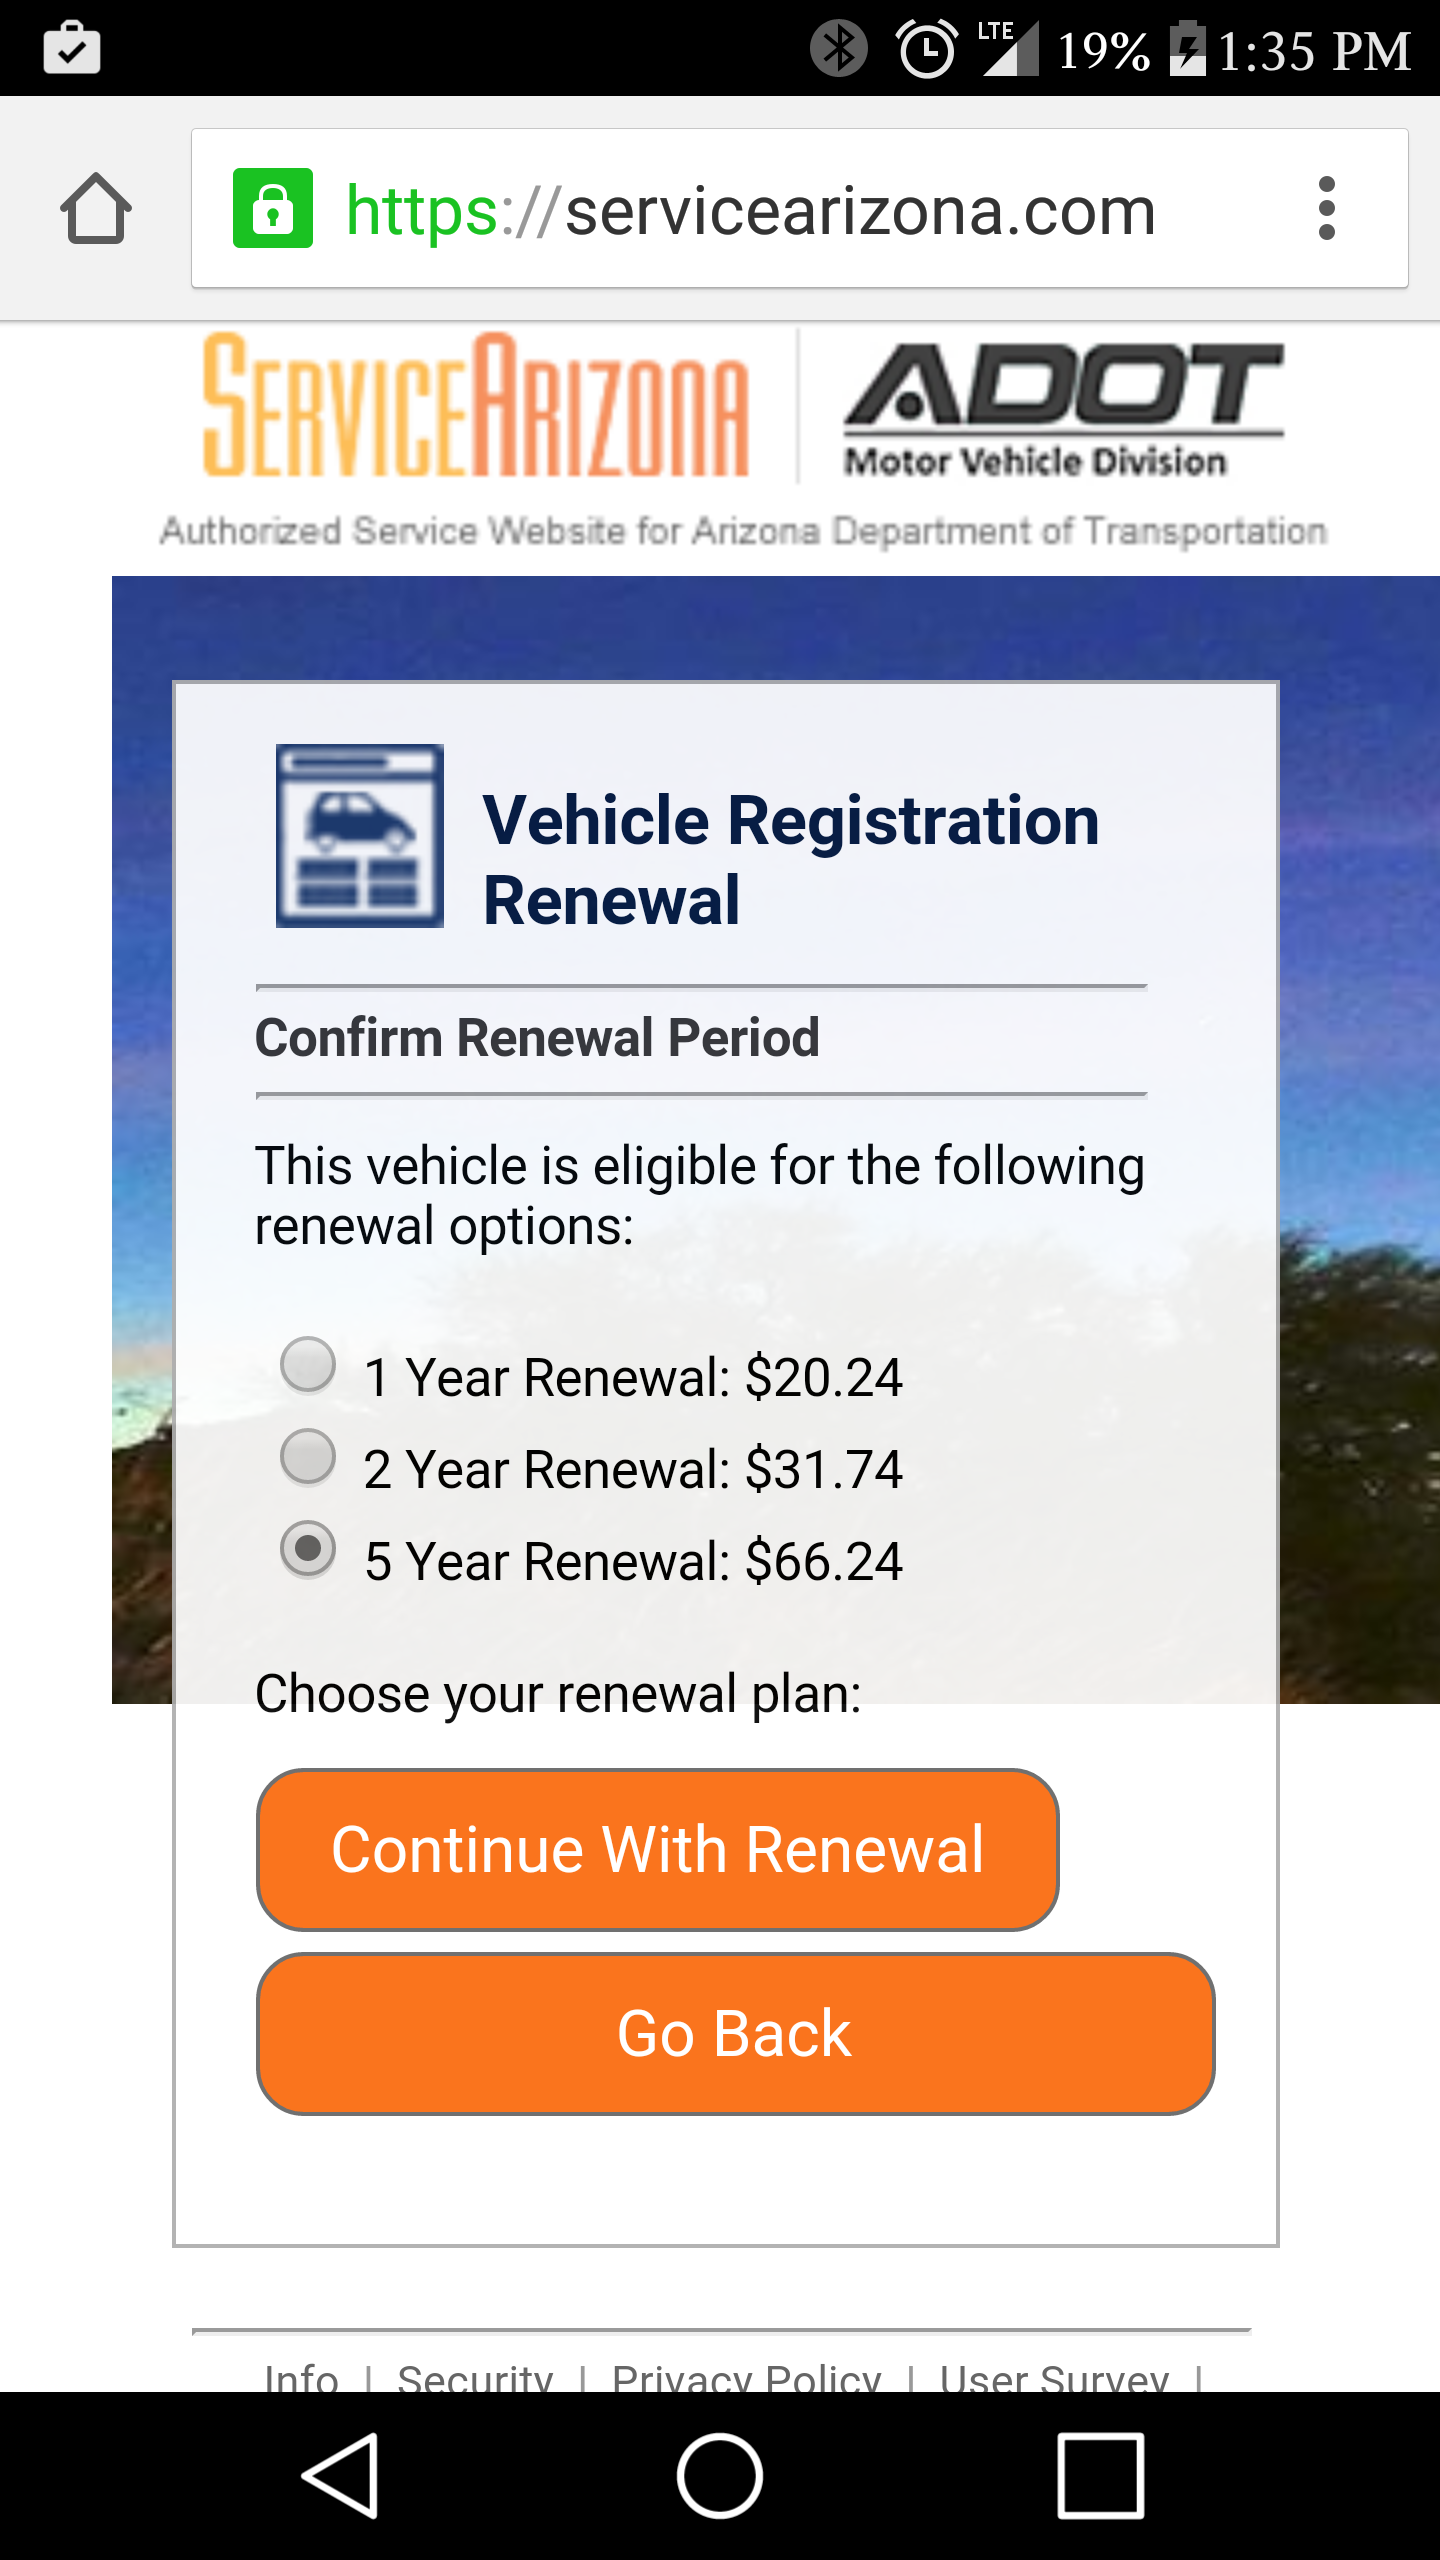
Task: Tap the briefcase notification icon in status bar
Action: click(x=72, y=48)
